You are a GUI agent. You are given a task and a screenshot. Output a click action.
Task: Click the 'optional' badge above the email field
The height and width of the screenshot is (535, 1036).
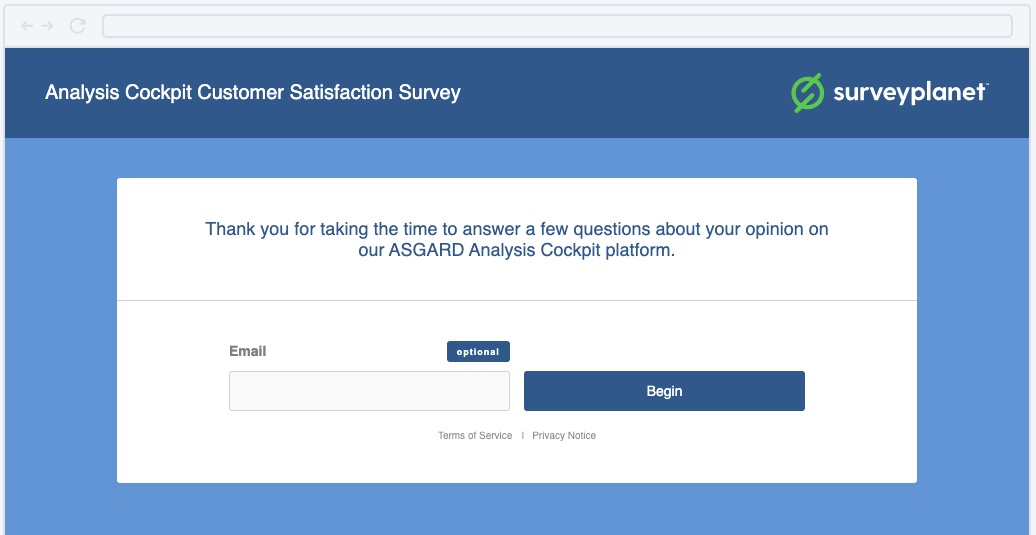(478, 352)
